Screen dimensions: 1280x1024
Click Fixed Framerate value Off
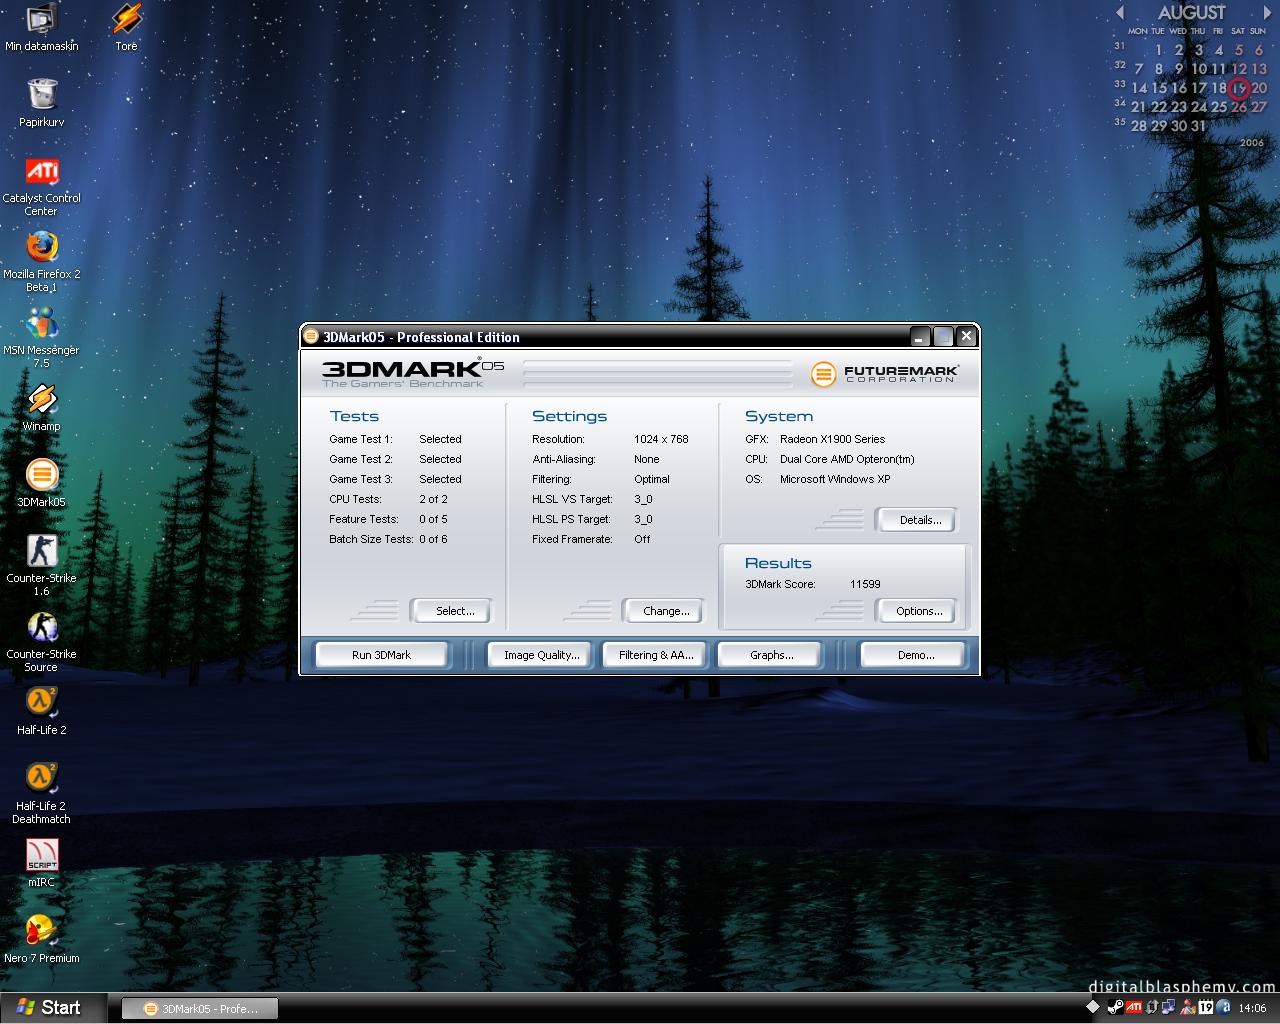642,539
